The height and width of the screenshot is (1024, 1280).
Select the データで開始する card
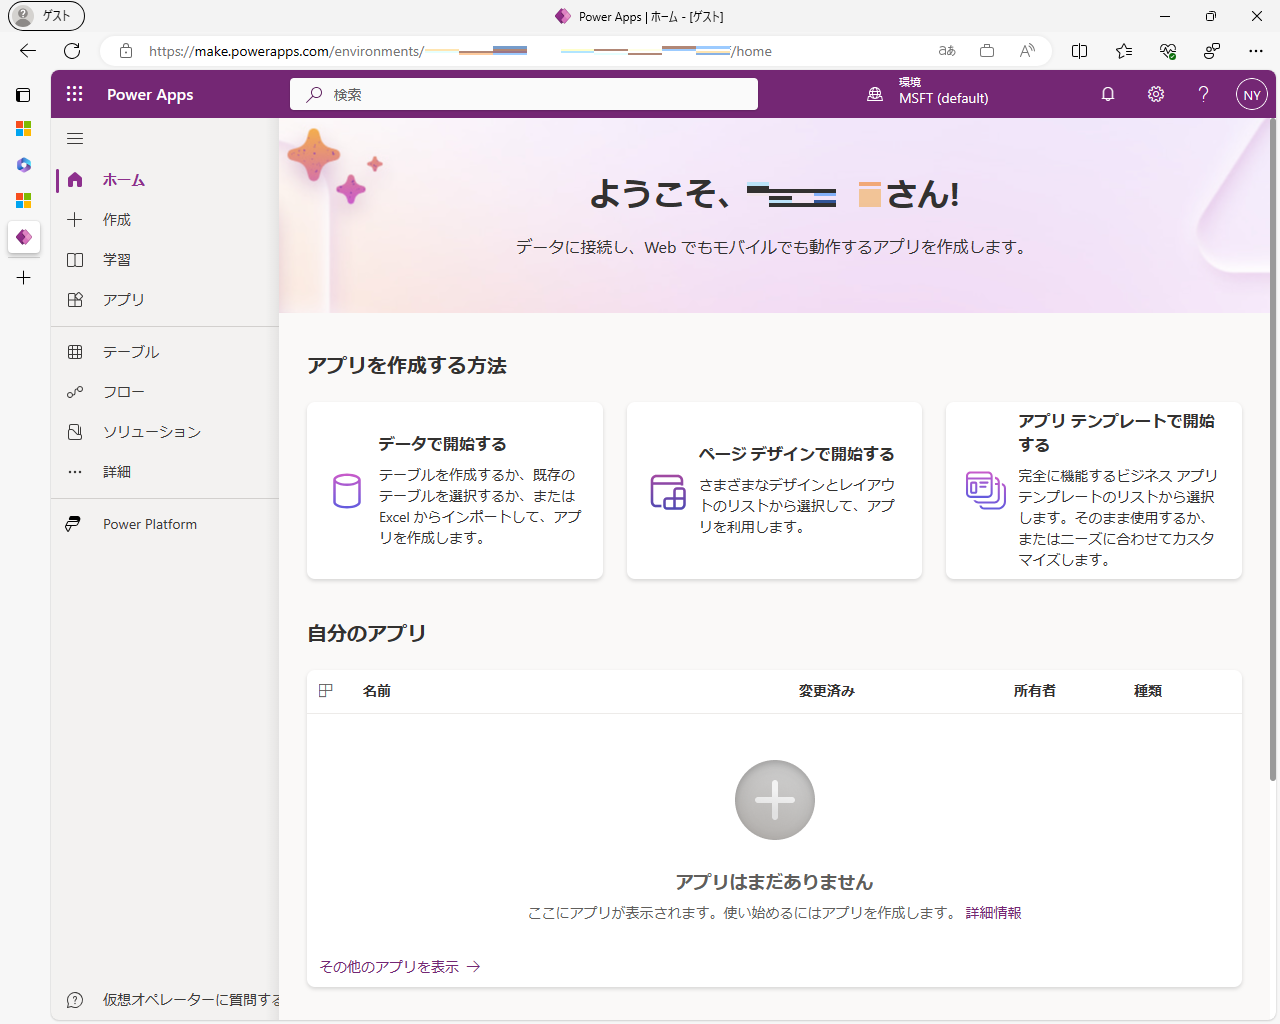pyautogui.click(x=455, y=491)
